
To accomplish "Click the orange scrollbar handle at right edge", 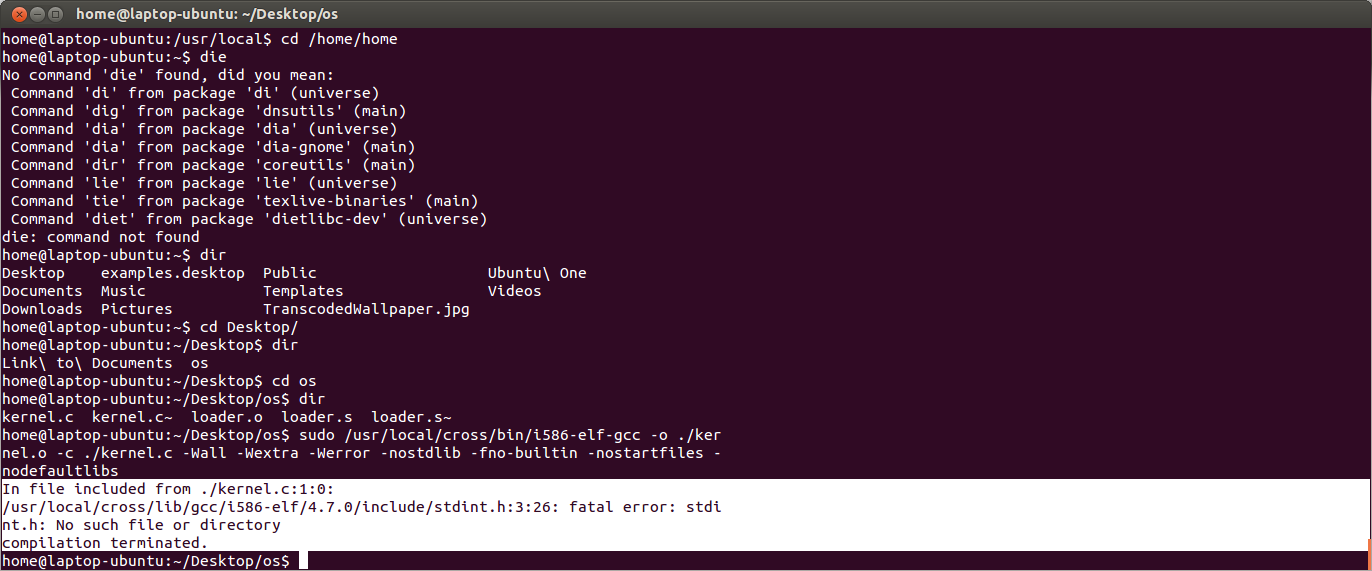I will [x=1369, y=553].
